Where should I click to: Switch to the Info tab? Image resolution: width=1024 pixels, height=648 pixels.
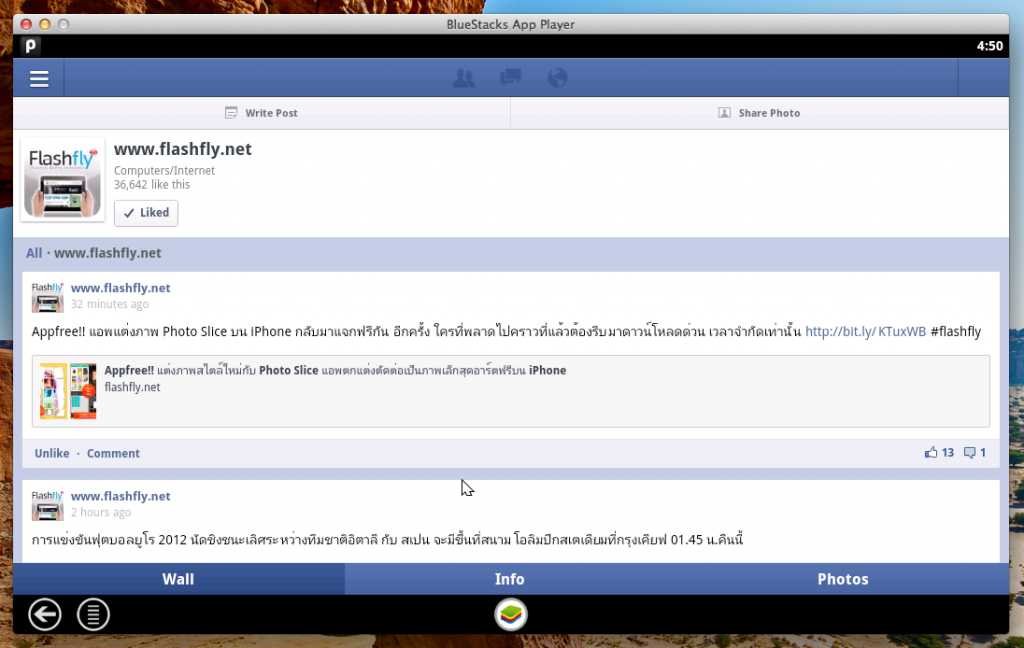coord(509,579)
